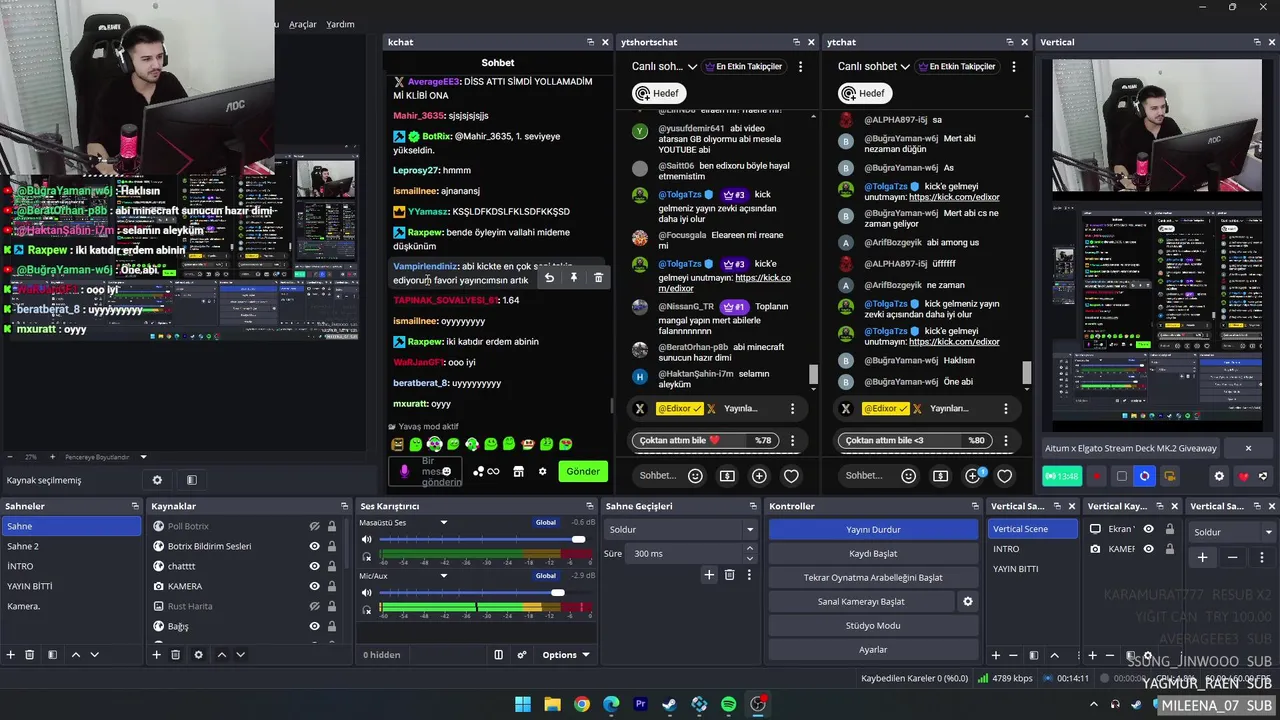The image size is (1280, 720).
Task: Move scene up in Sahneler panel
Action: (x=75, y=655)
